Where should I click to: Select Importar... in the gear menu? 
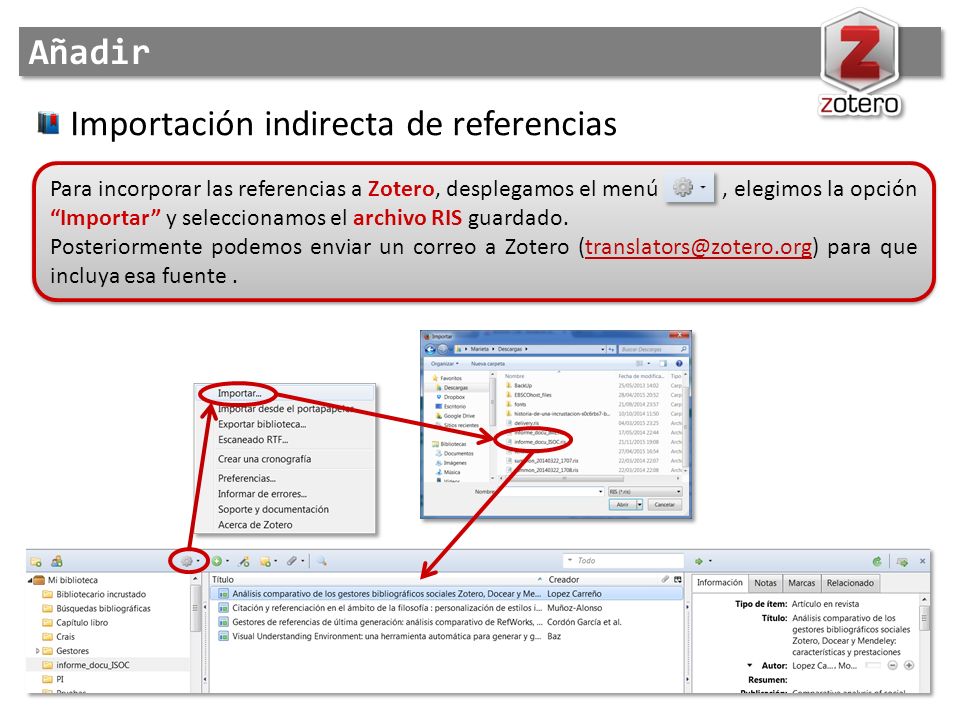[x=239, y=393]
